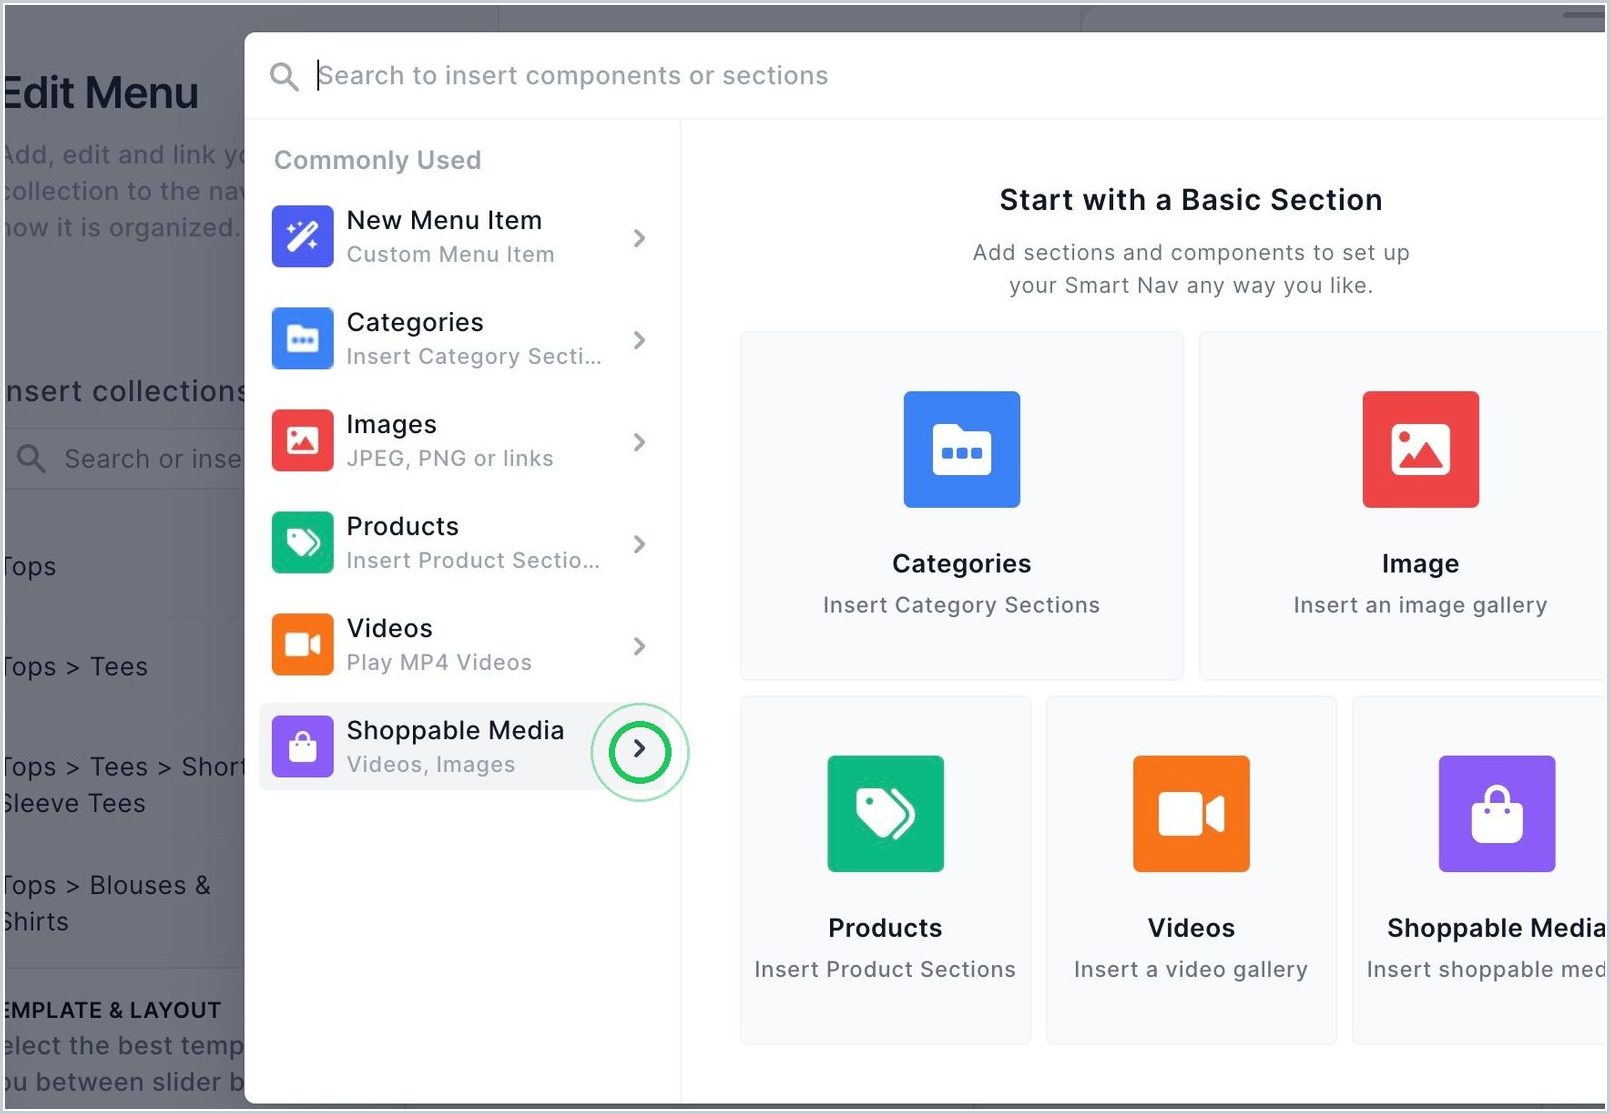The image size is (1610, 1114).
Task: Click the large orange Videos camera icon
Action: tap(1191, 813)
